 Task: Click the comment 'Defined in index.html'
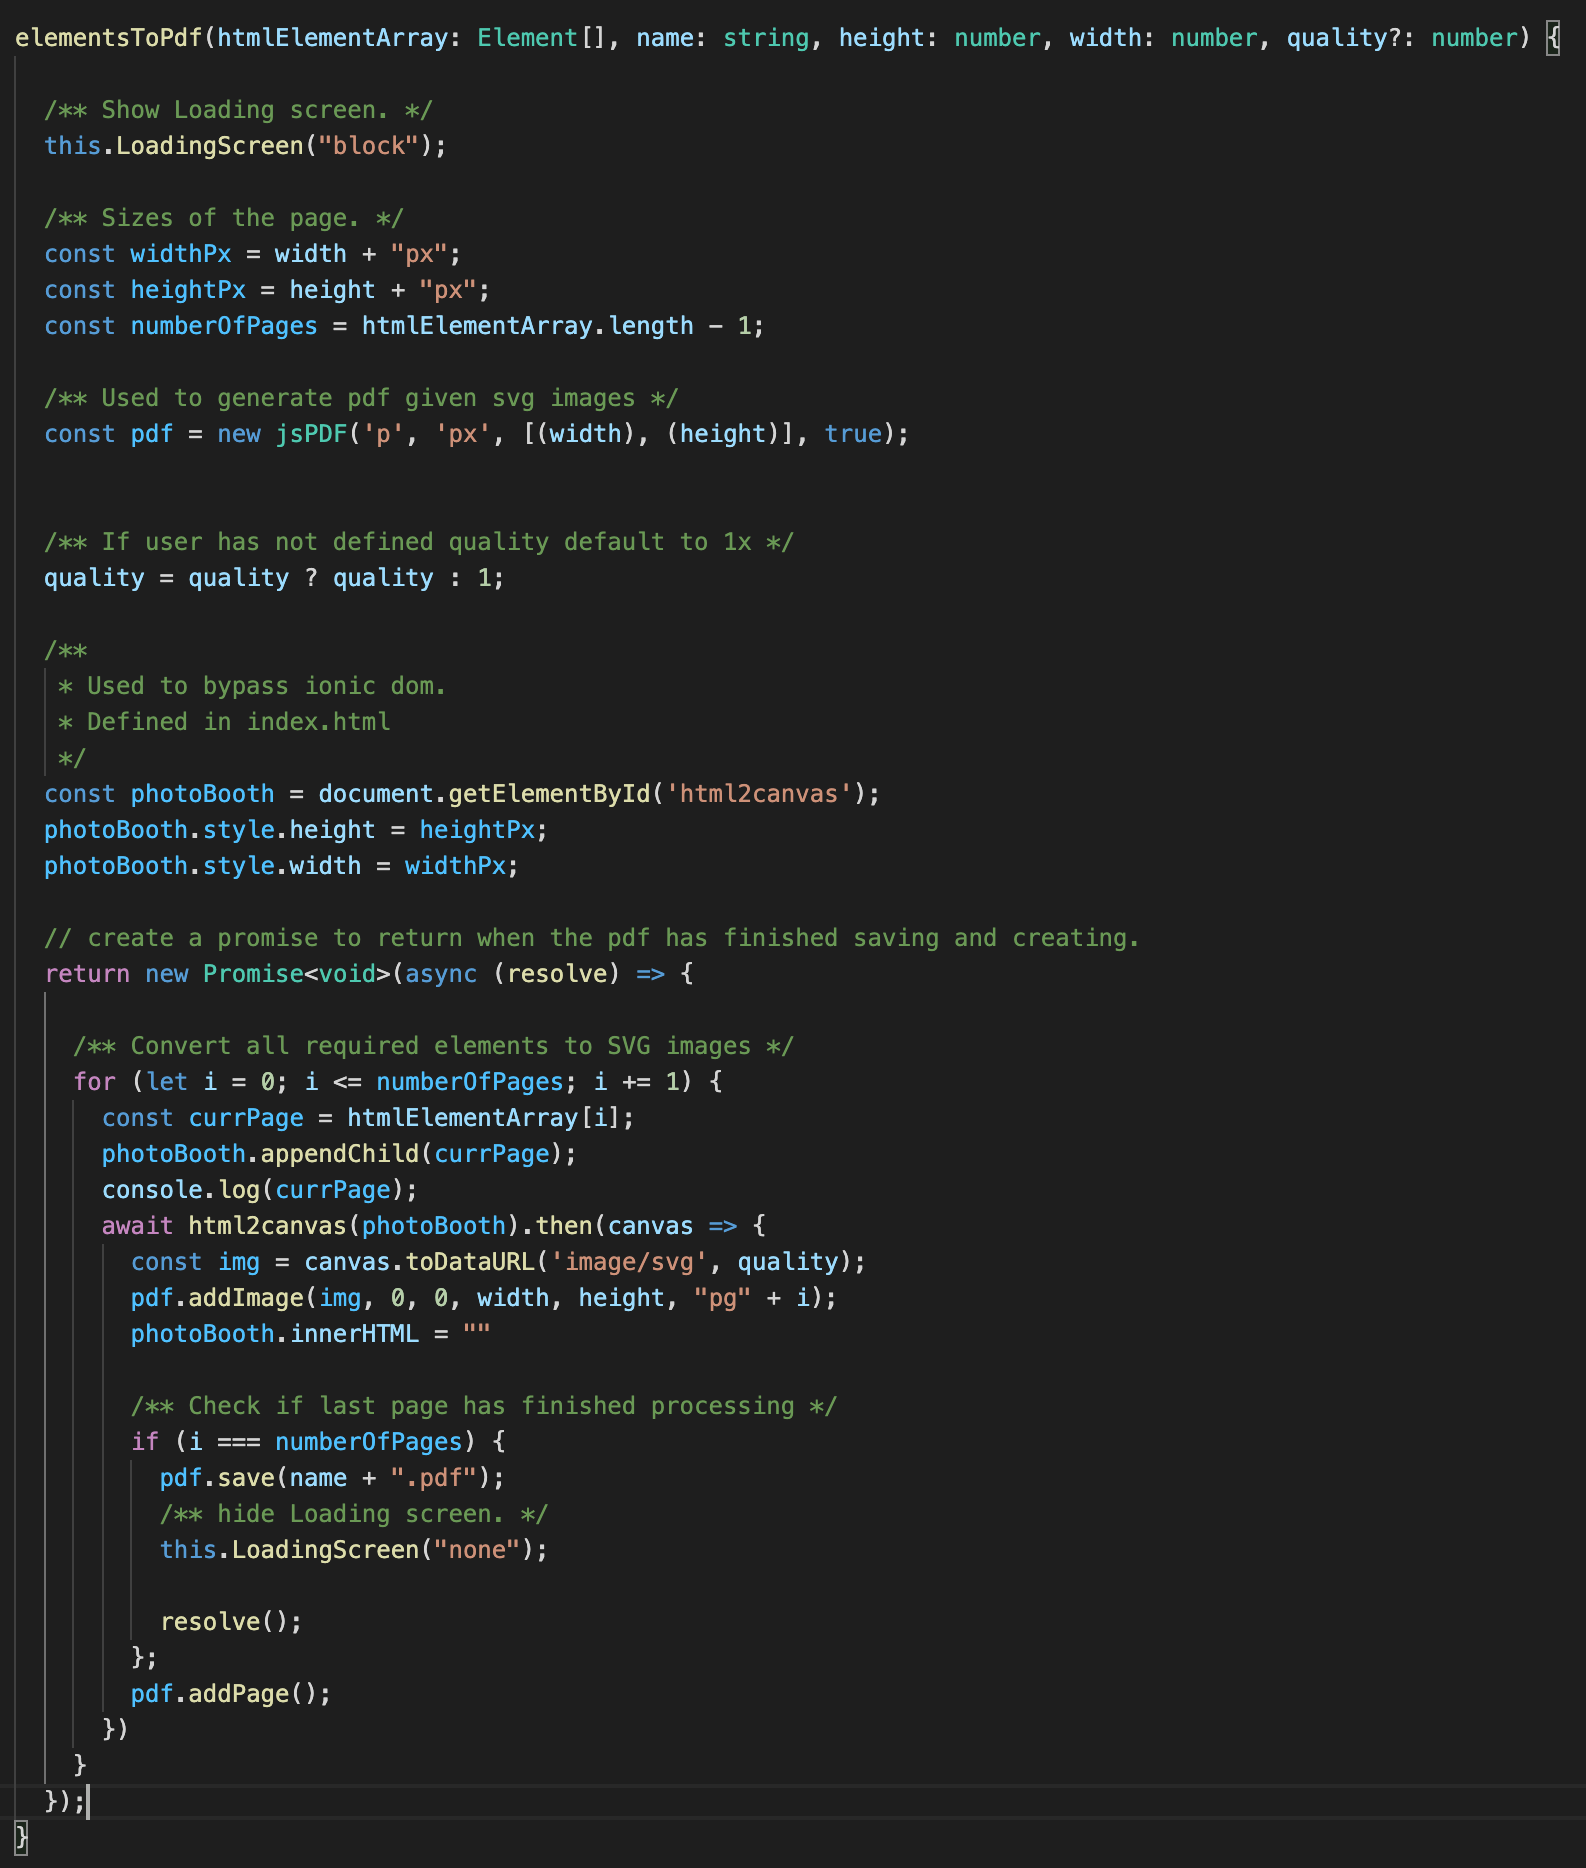click(x=224, y=722)
